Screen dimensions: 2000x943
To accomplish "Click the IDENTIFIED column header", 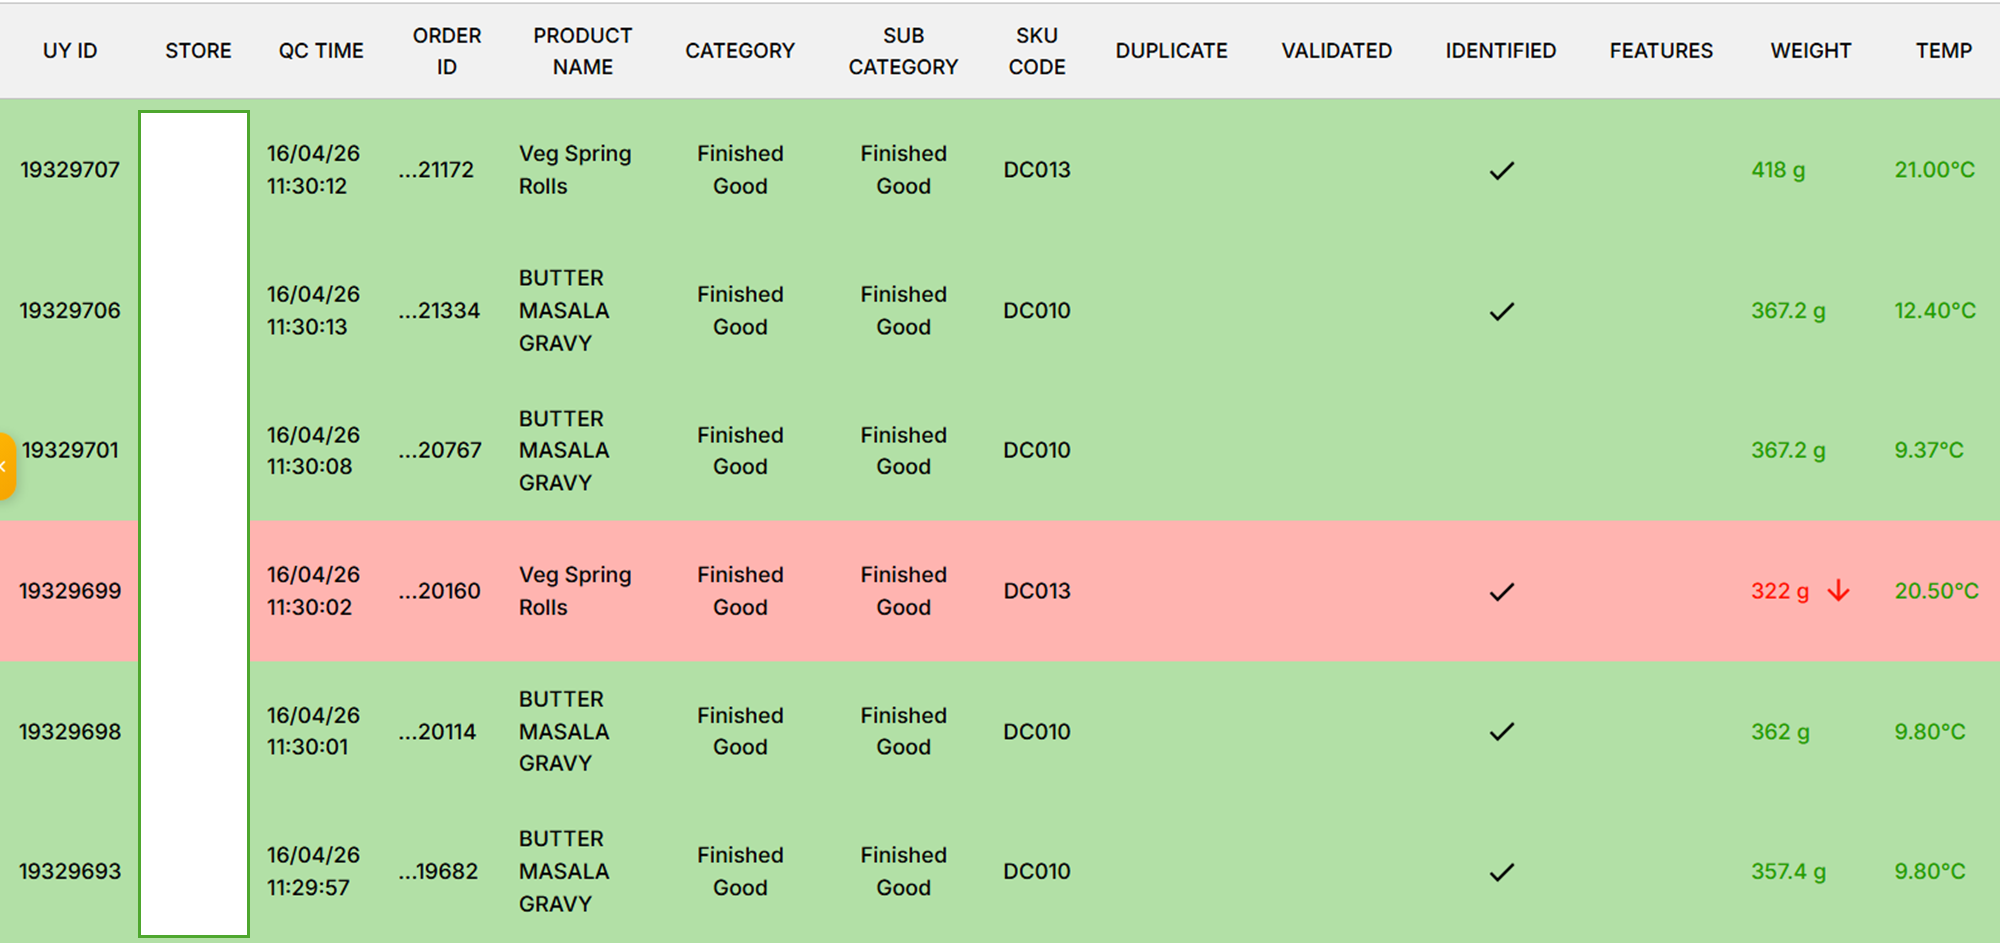I will [1500, 51].
